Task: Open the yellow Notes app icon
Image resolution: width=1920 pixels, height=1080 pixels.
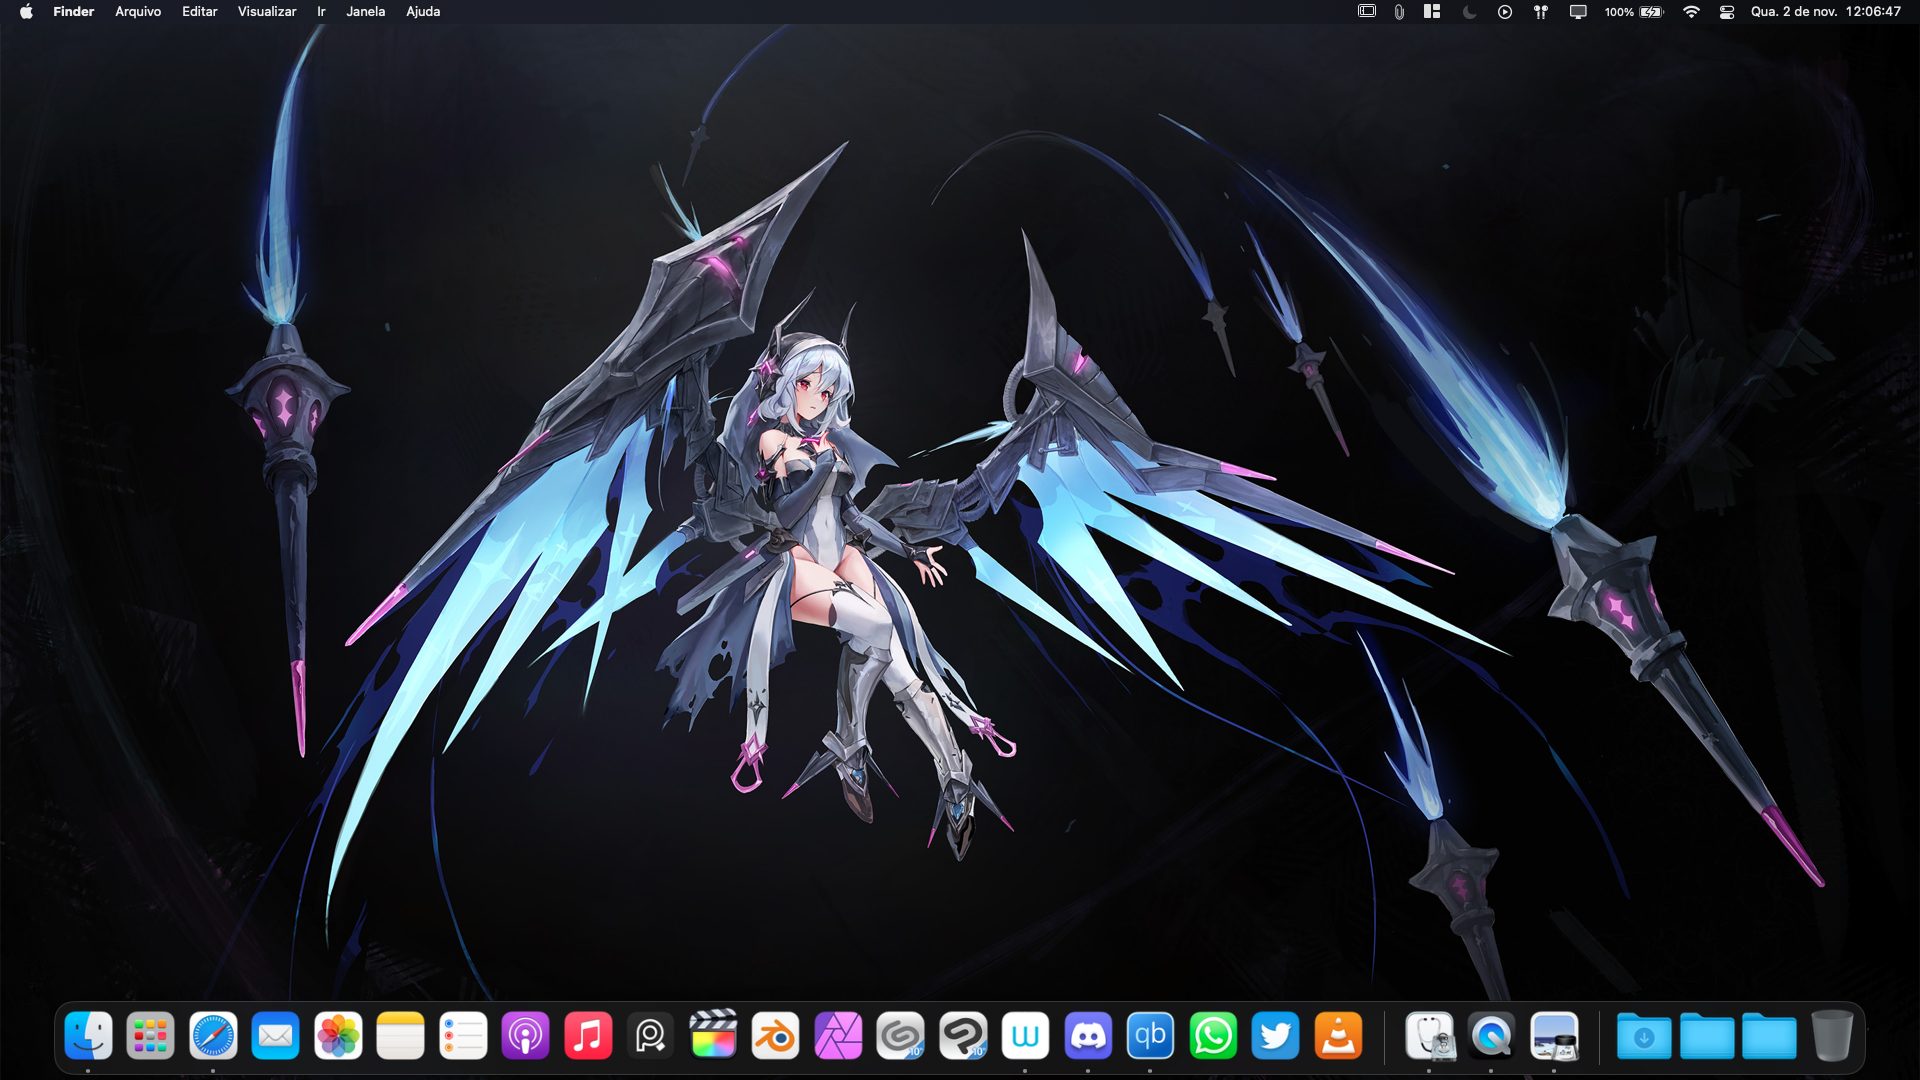Action: (401, 1036)
